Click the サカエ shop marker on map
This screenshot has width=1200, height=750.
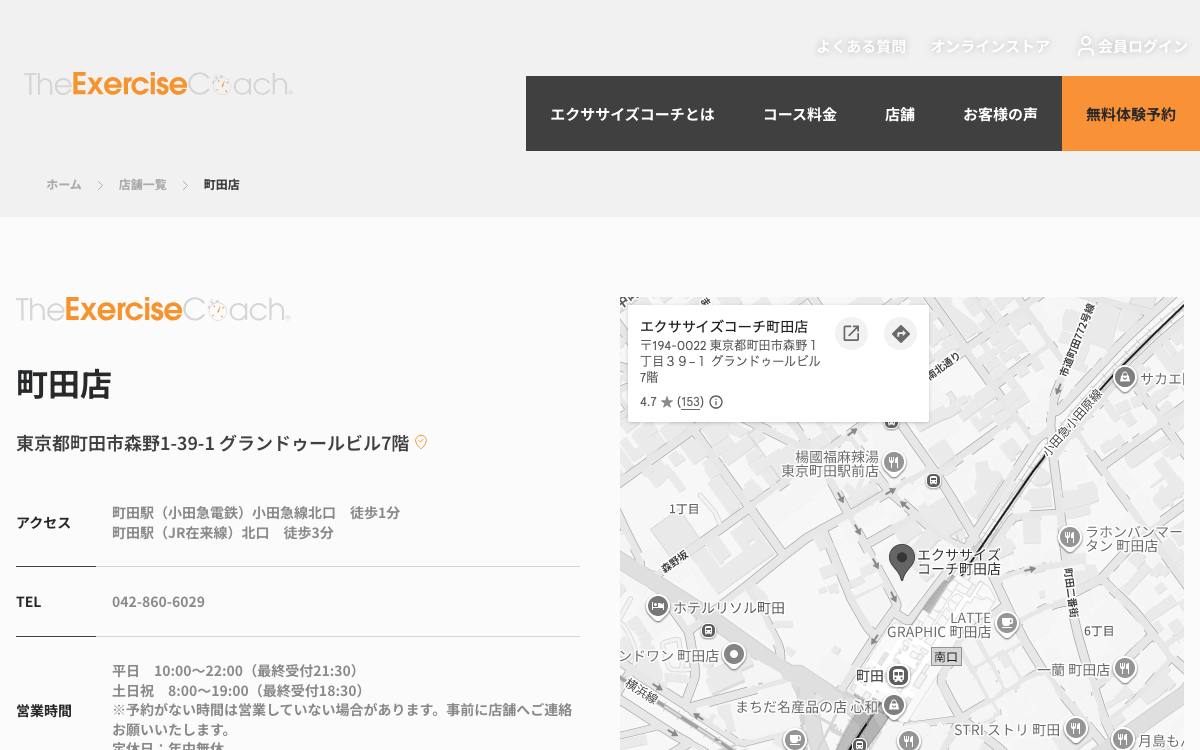pyautogui.click(x=1125, y=377)
